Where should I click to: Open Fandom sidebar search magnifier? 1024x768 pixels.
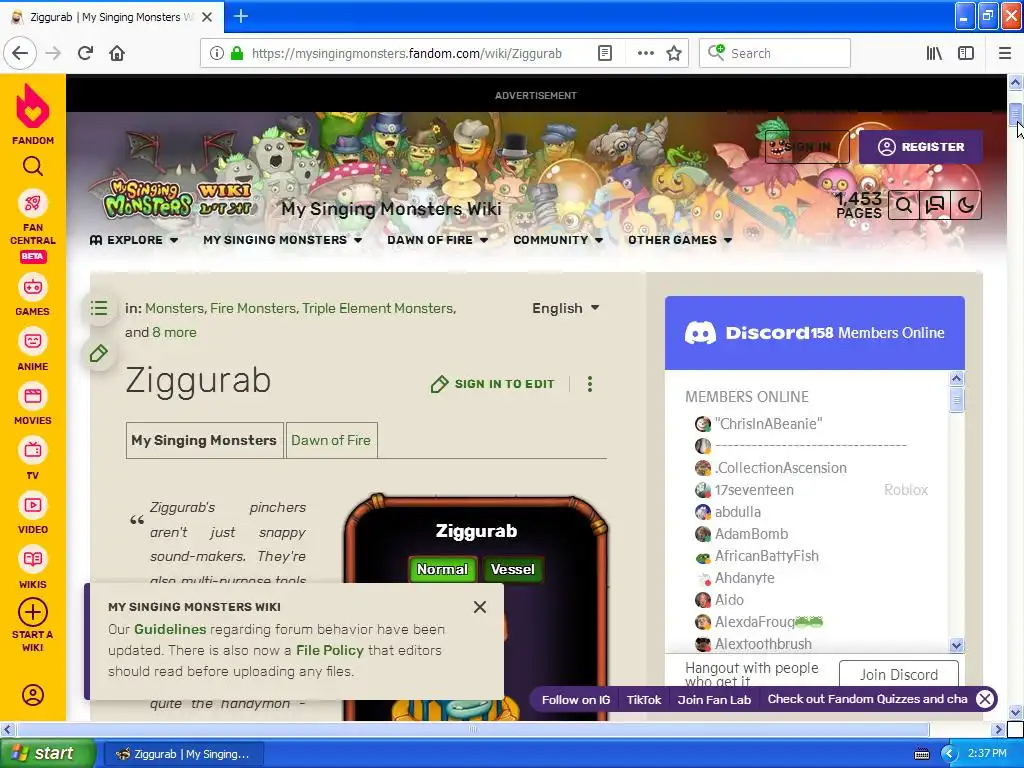(x=33, y=167)
